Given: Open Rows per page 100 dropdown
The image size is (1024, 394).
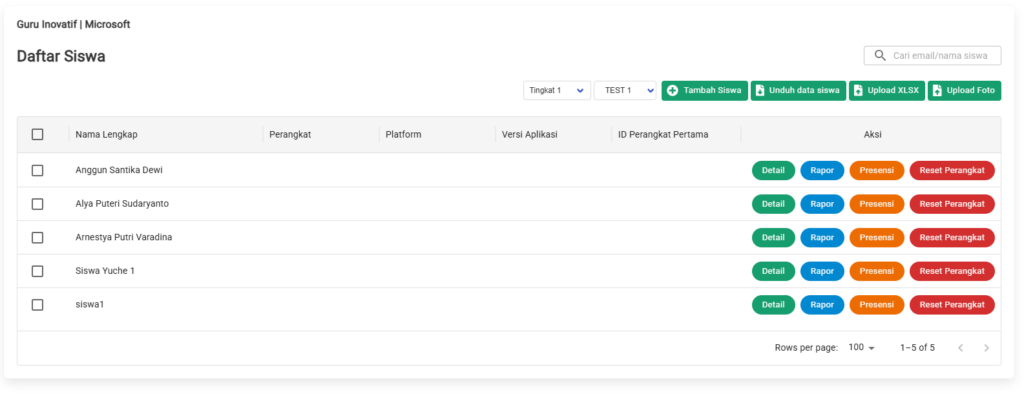Looking at the screenshot, I should click(861, 348).
